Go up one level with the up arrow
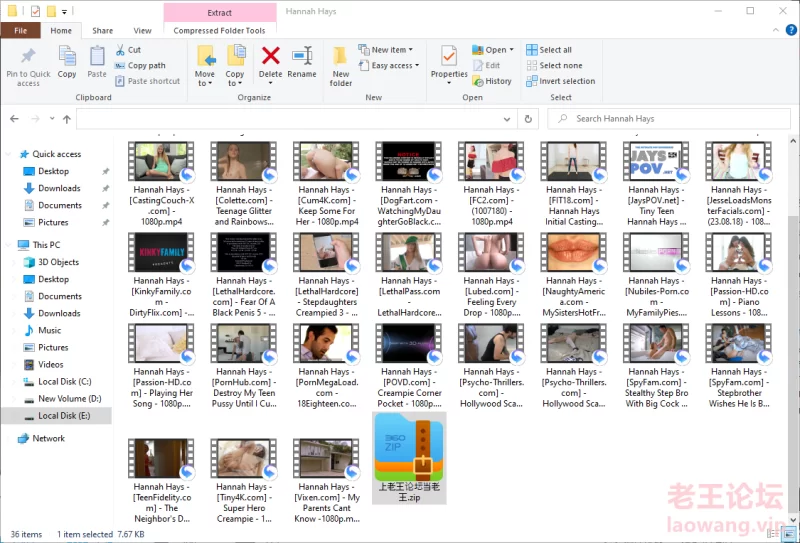 click(x=67, y=118)
